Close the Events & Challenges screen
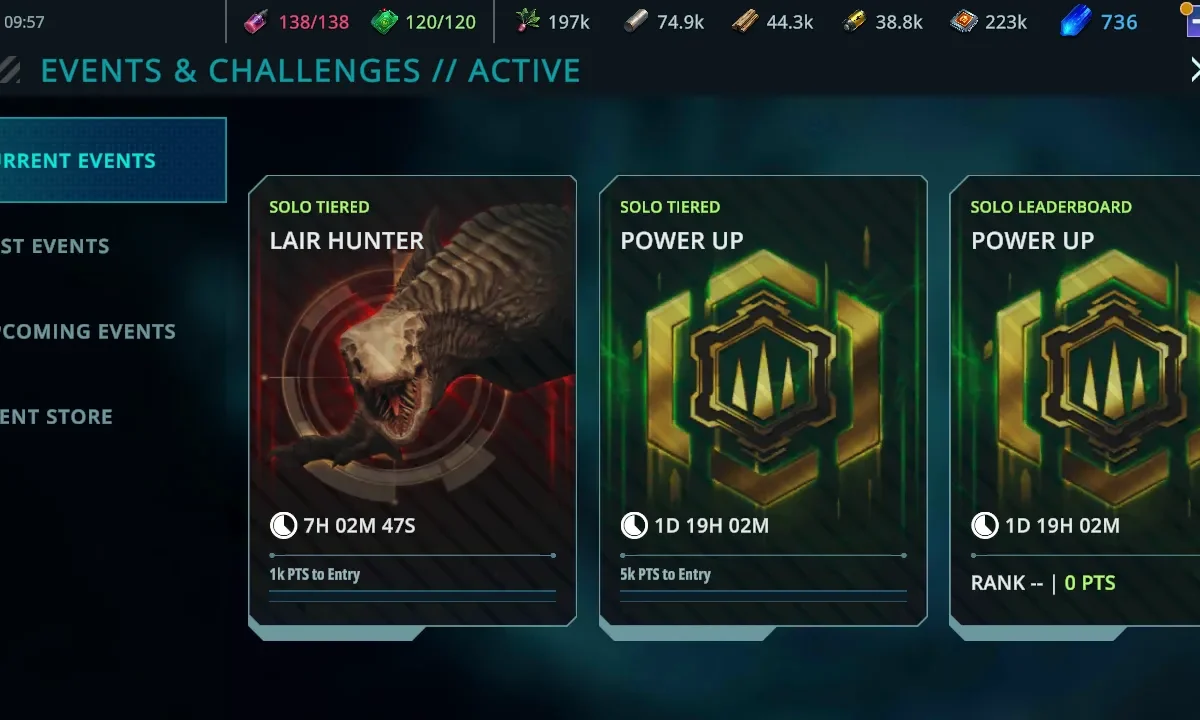This screenshot has width=1200, height=720. (1194, 69)
